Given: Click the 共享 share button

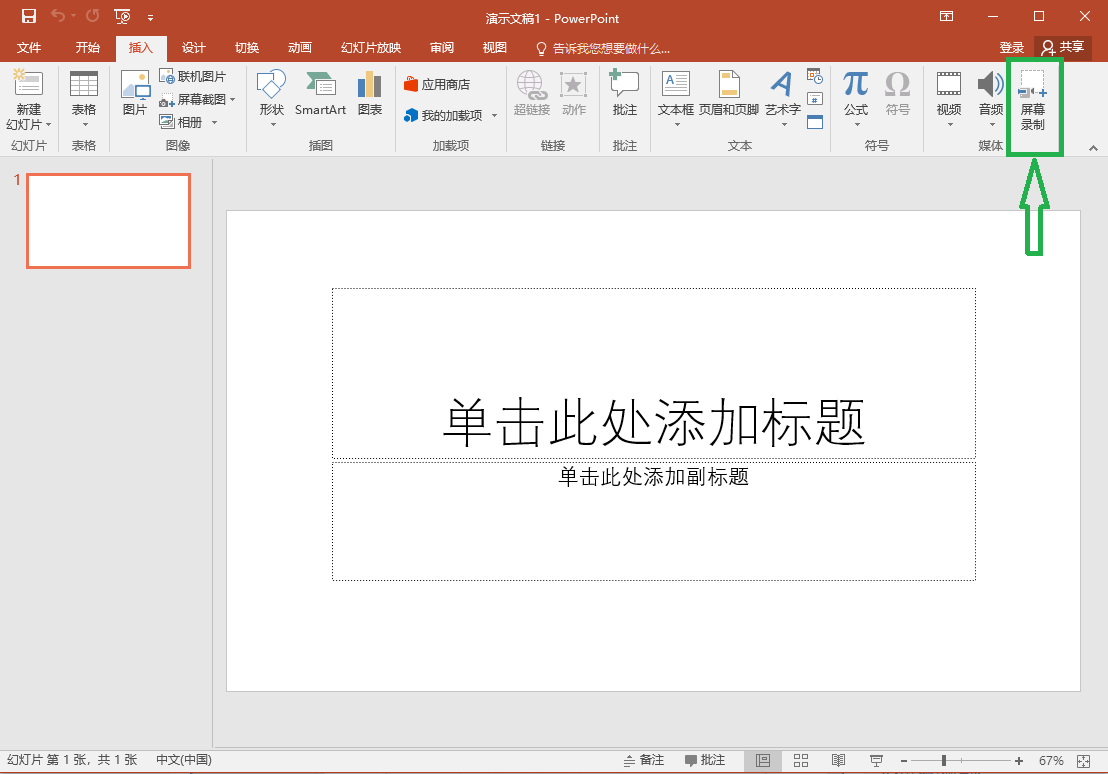Looking at the screenshot, I should click(x=1063, y=47).
